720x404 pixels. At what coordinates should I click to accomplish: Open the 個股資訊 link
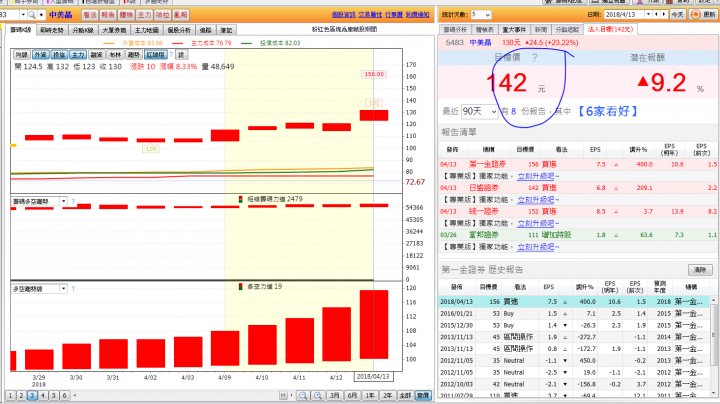point(343,15)
